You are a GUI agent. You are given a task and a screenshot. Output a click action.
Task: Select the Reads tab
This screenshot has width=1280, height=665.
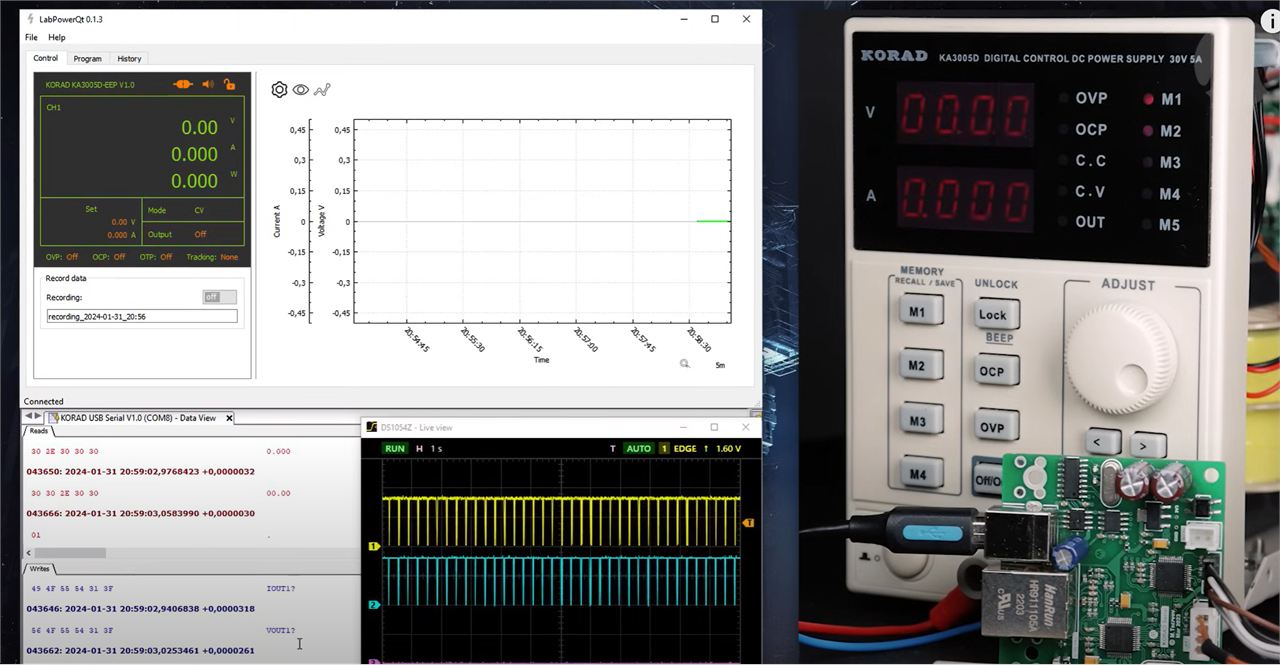38,431
